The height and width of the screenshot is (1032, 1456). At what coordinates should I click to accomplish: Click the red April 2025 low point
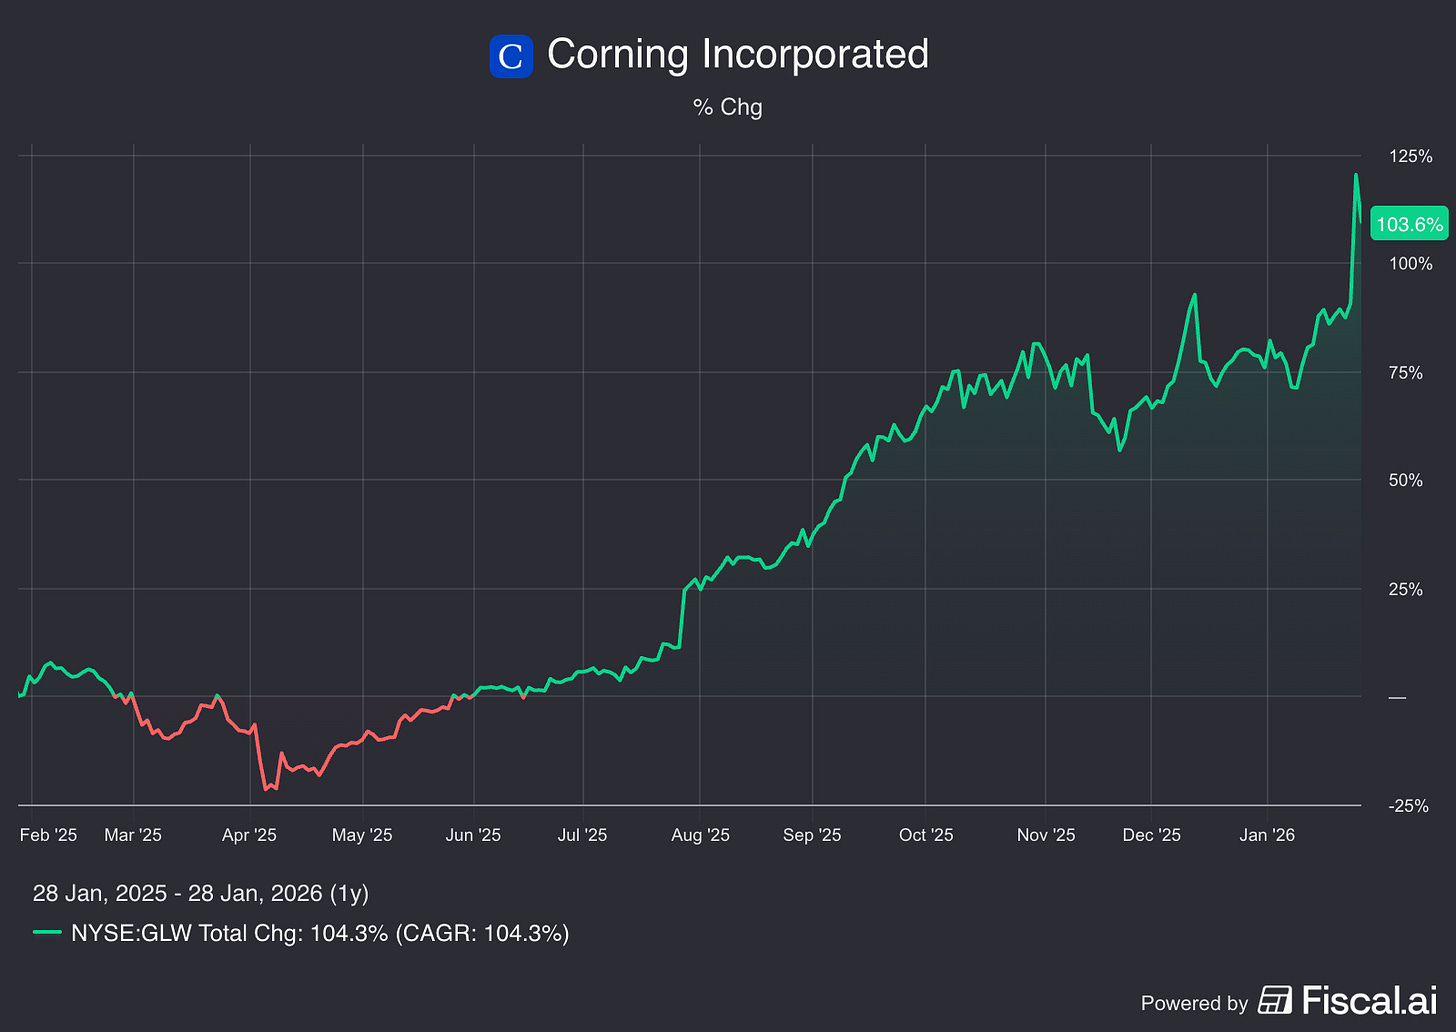(x=266, y=789)
